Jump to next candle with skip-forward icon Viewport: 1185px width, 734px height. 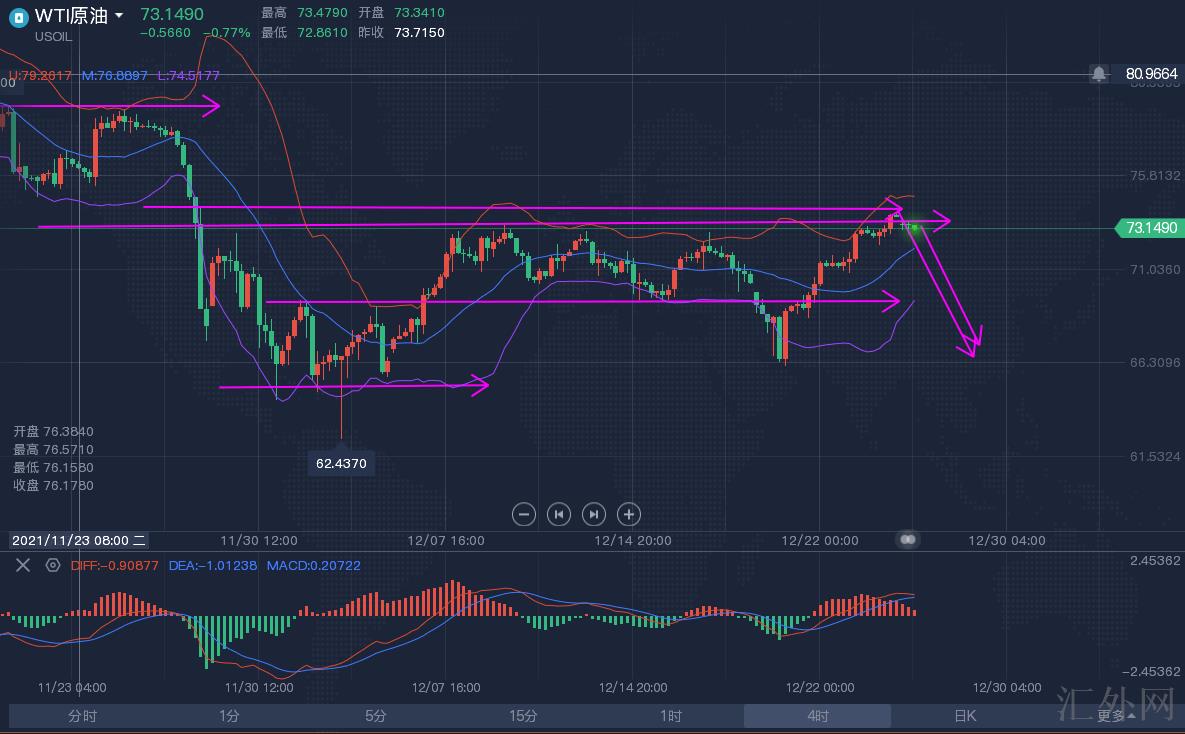(x=594, y=514)
